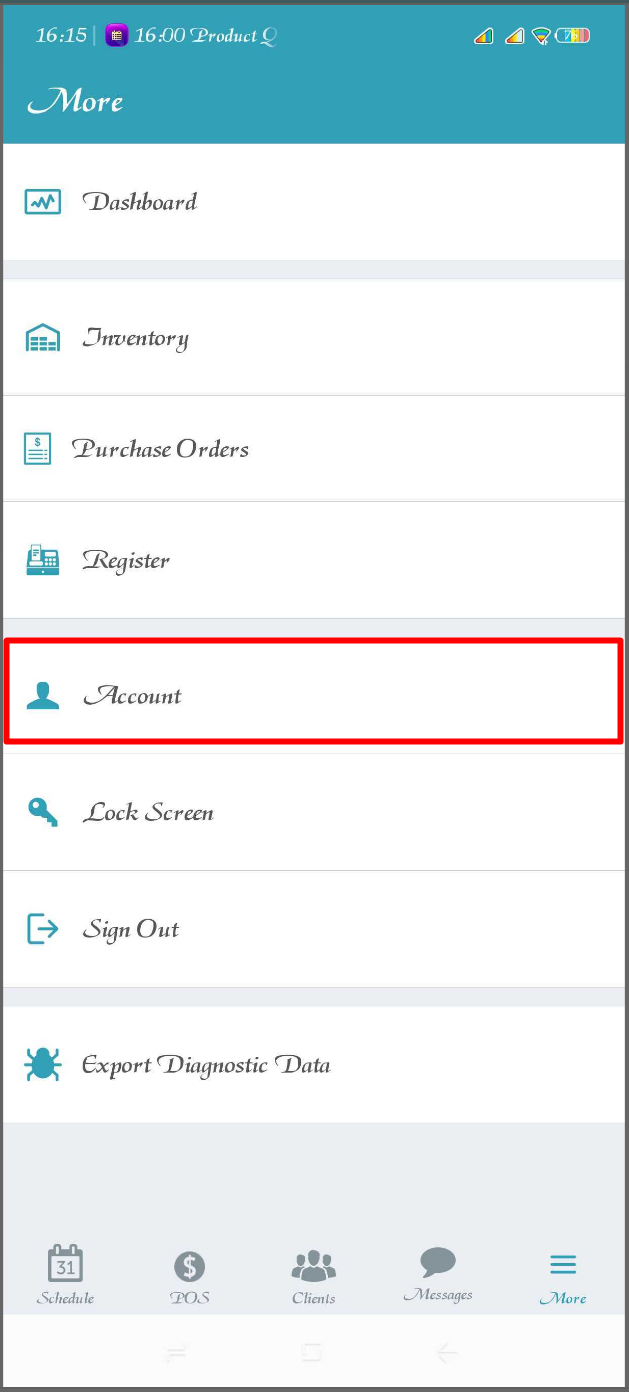Screen dimensions: 629x1392
Task: Tap the bug icon for diagnostics
Action: (43, 1065)
